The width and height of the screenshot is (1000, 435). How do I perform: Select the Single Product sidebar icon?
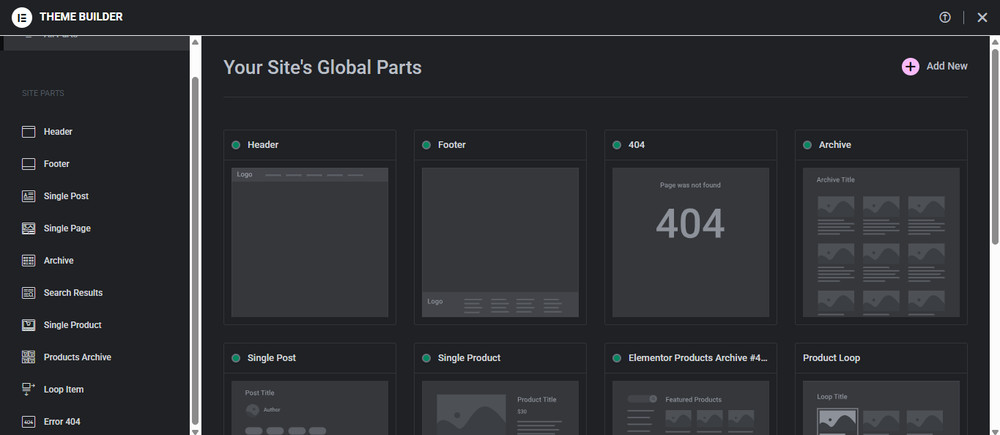coord(28,325)
